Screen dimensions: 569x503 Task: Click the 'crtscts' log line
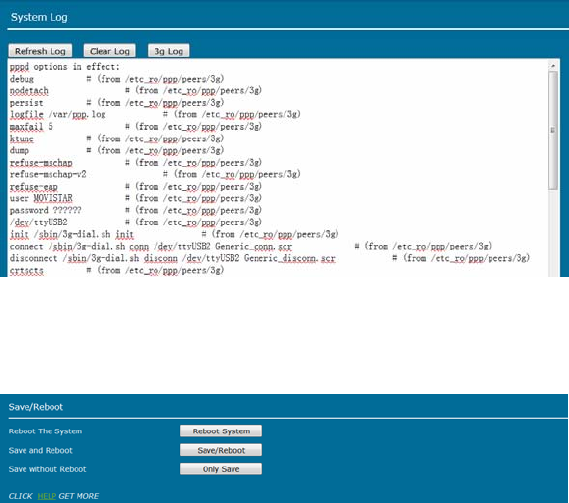click(x=117, y=270)
